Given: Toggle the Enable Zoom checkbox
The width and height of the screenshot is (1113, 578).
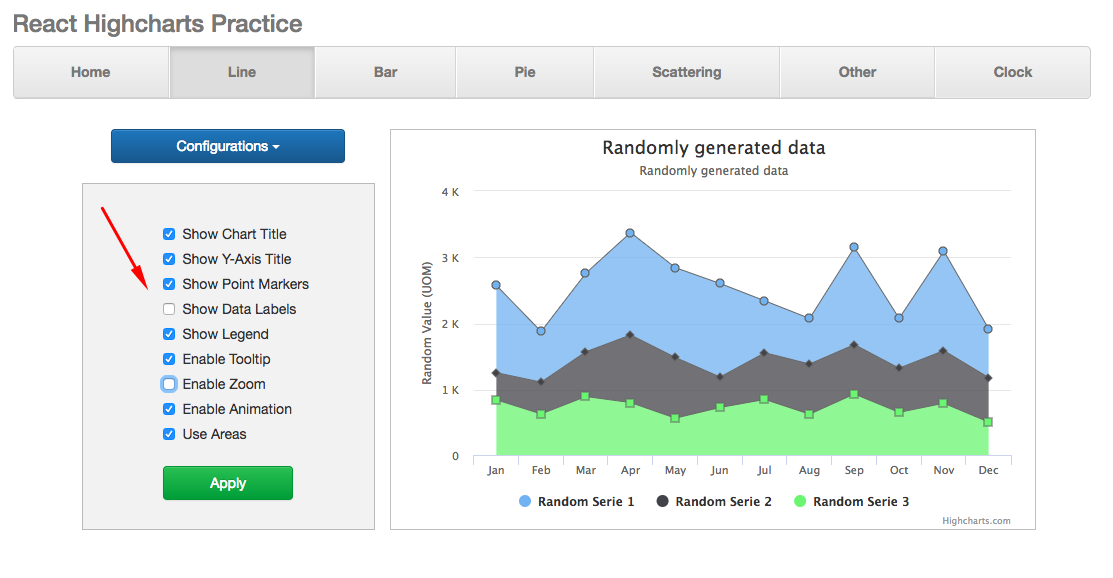Looking at the screenshot, I should coord(168,384).
